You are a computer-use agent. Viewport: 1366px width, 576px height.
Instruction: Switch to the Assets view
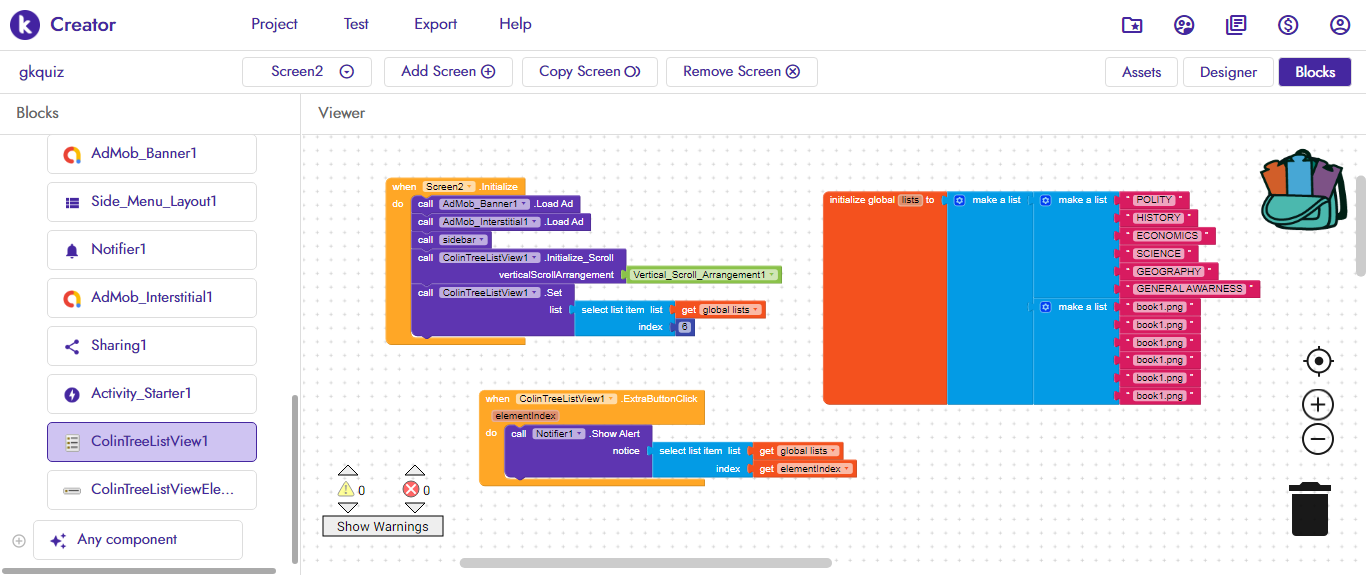point(1141,72)
